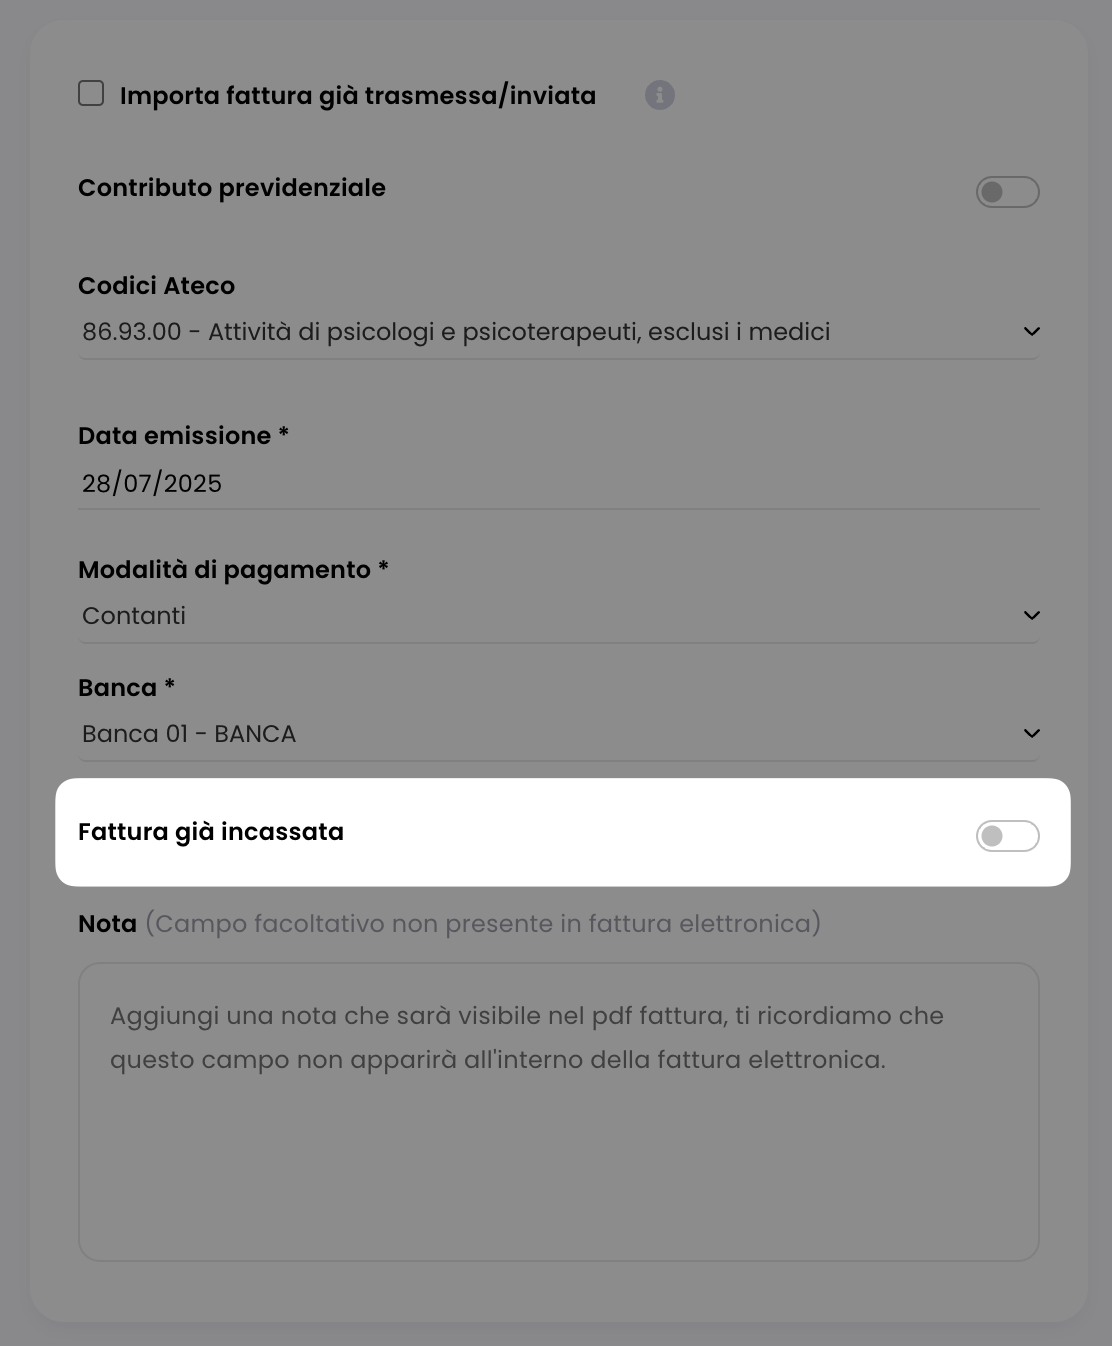Click the Fattura già incassata label
Screen dimensions: 1112x1346
click(x=211, y=832)
